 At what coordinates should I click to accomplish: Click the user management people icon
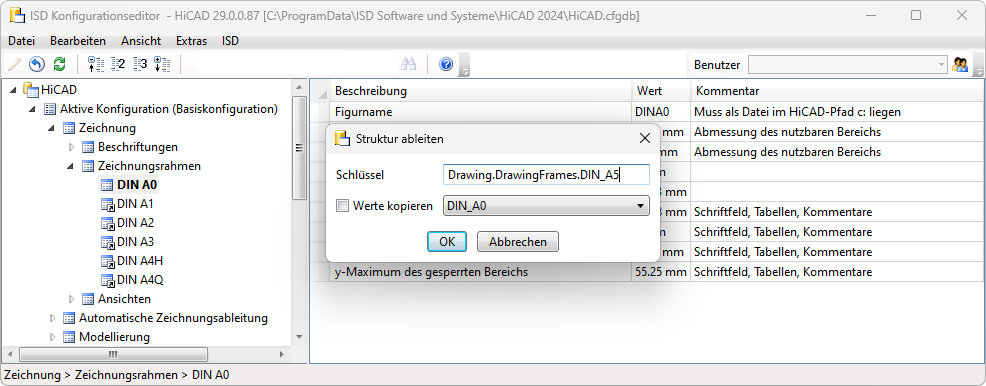point(960,64)
